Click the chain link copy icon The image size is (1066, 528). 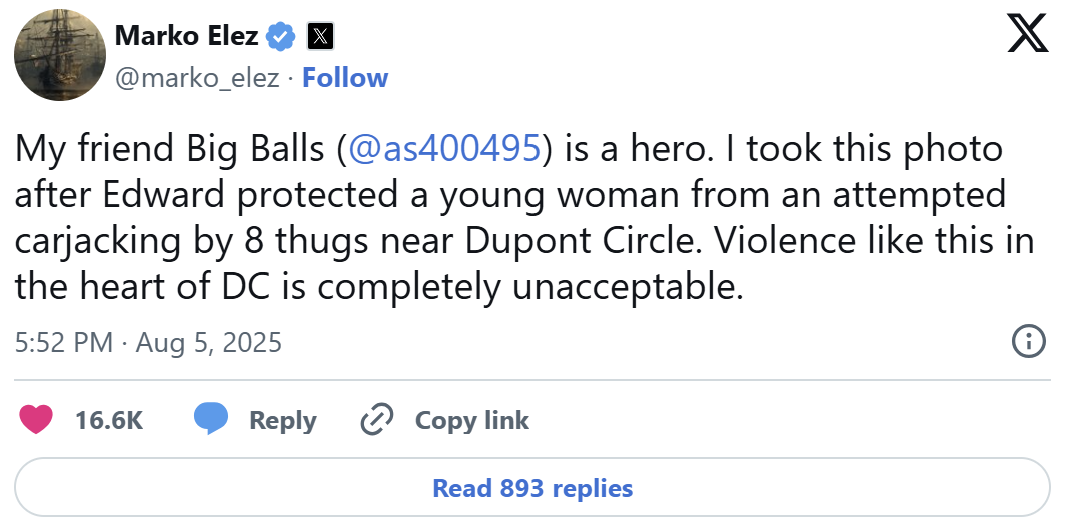(377, 420)
